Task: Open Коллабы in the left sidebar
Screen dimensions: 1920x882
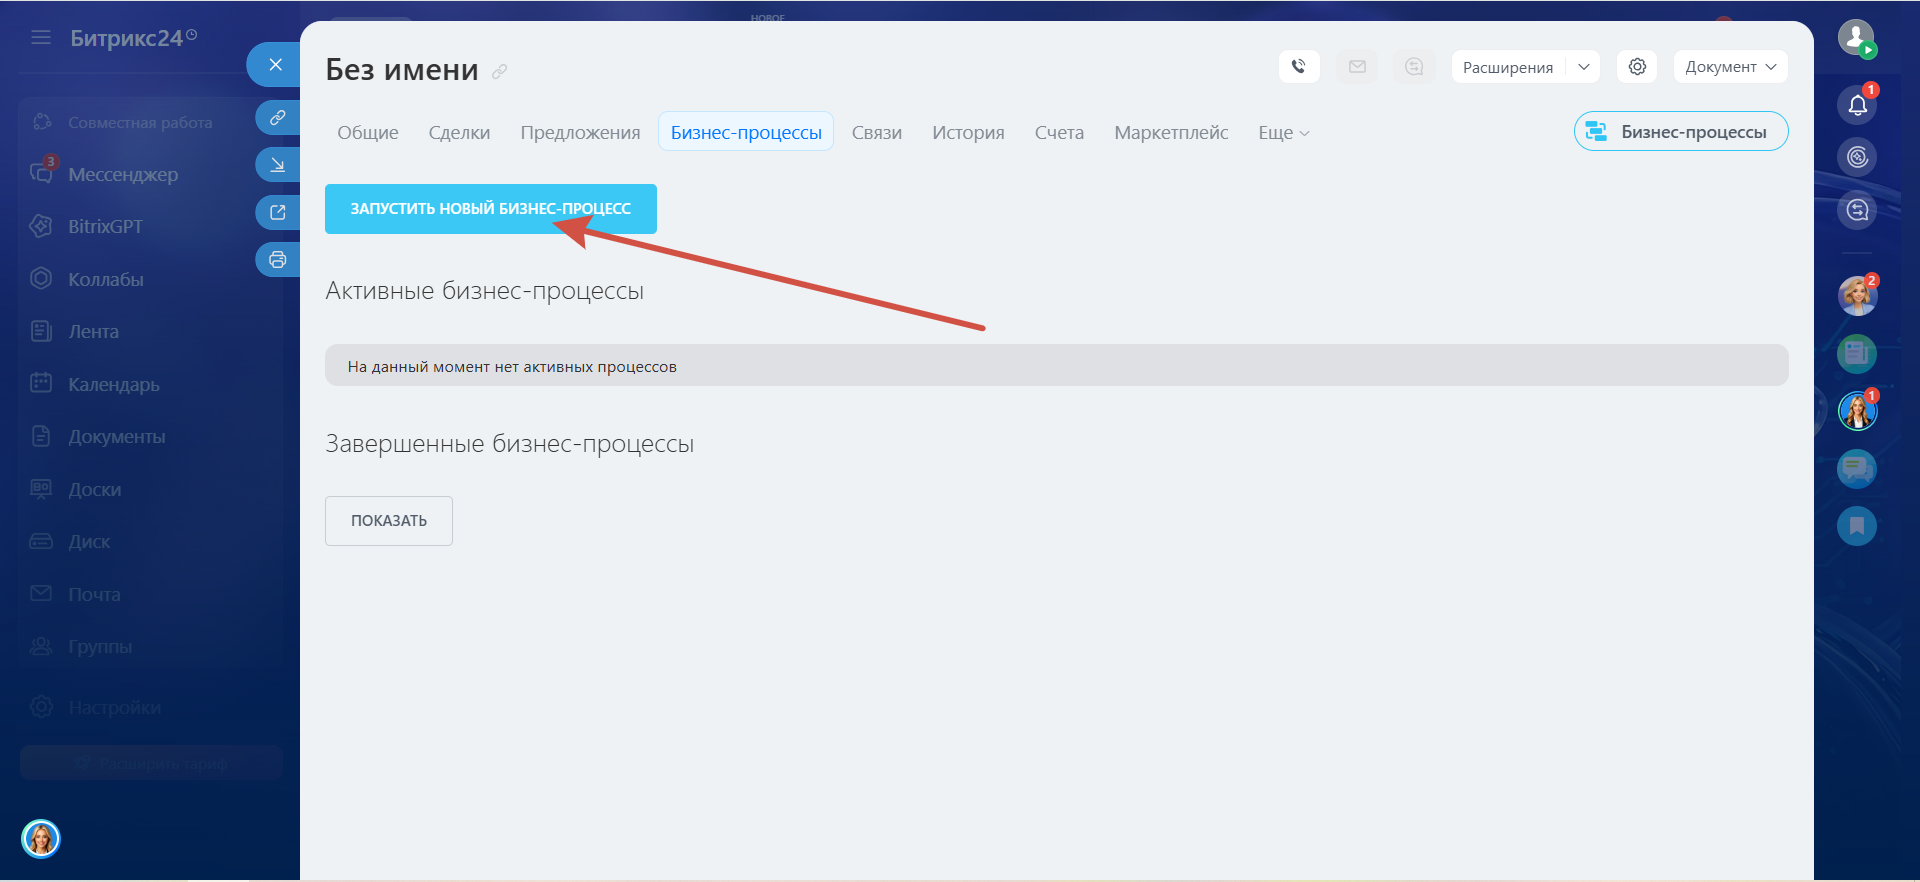Action: 106,279
